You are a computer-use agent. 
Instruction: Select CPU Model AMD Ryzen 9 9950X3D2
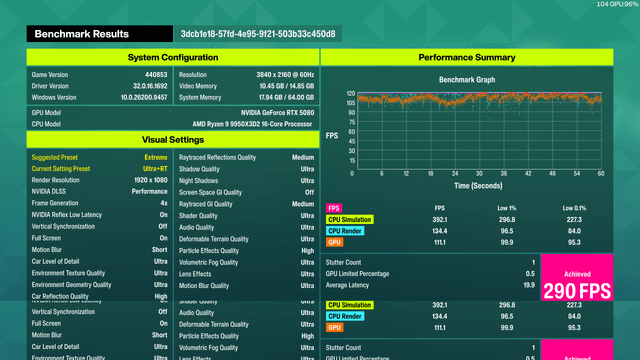coord(252,124)
